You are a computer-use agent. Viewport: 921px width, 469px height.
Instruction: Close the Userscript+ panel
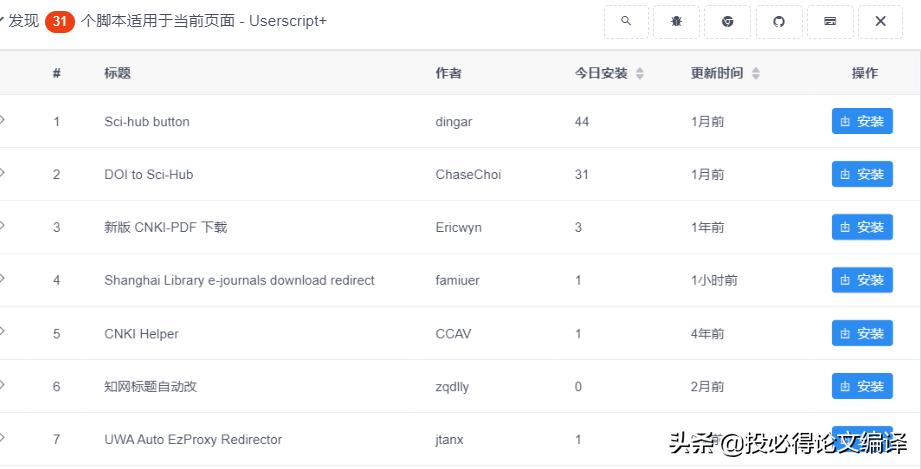(880, 22)
